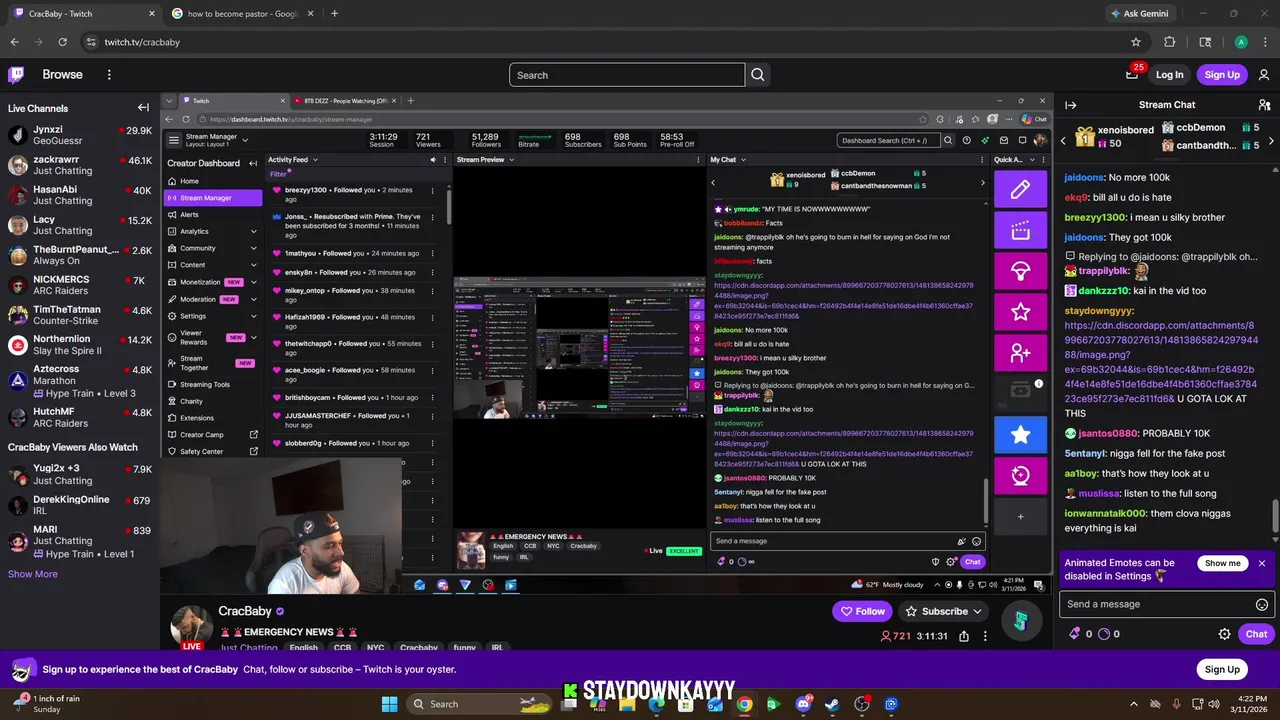Open Streaming Tools in Creator Dashboard
The height and width of the screenshot is (720, 1280).
click(212, 384)
